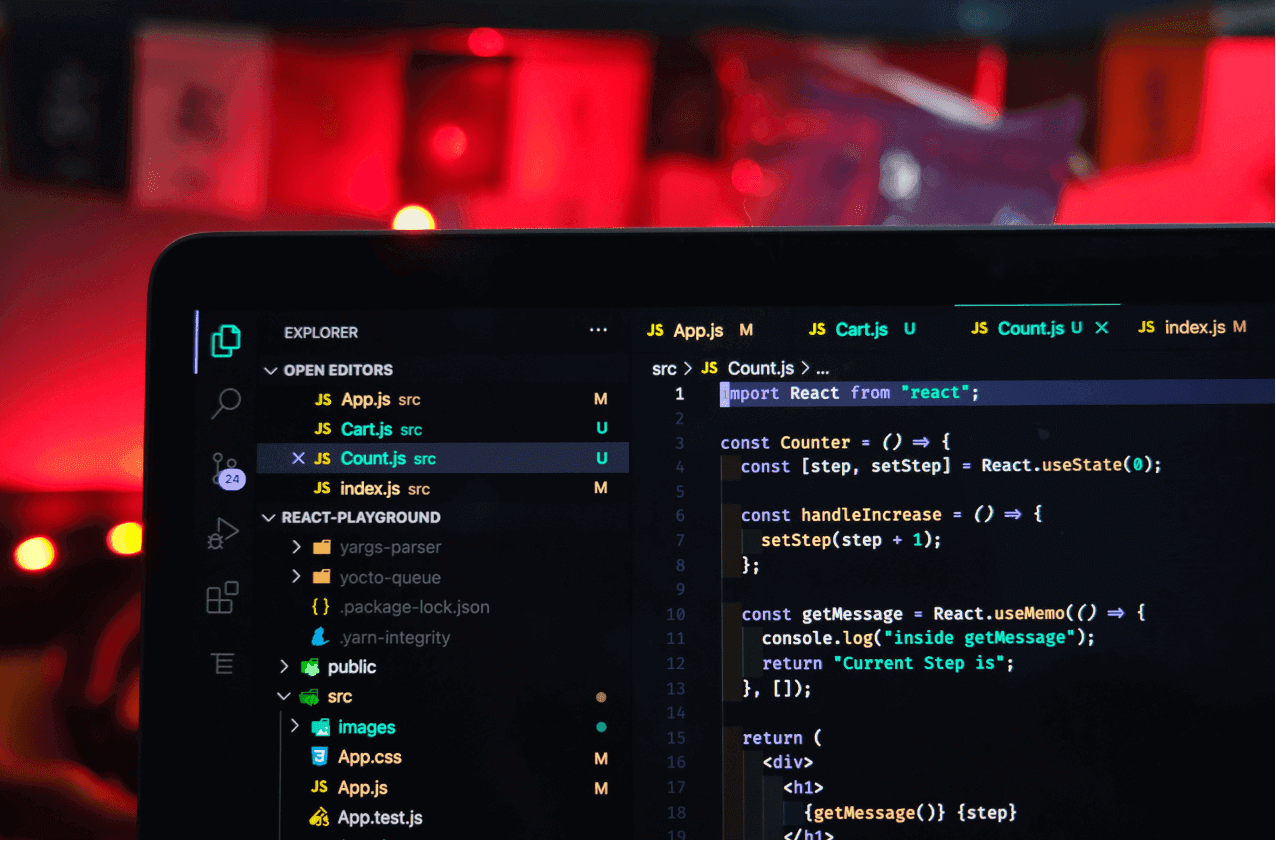Click line number 1 in gutter
Viewport: 1276px width, 841px height.
[x=679, y=394]
